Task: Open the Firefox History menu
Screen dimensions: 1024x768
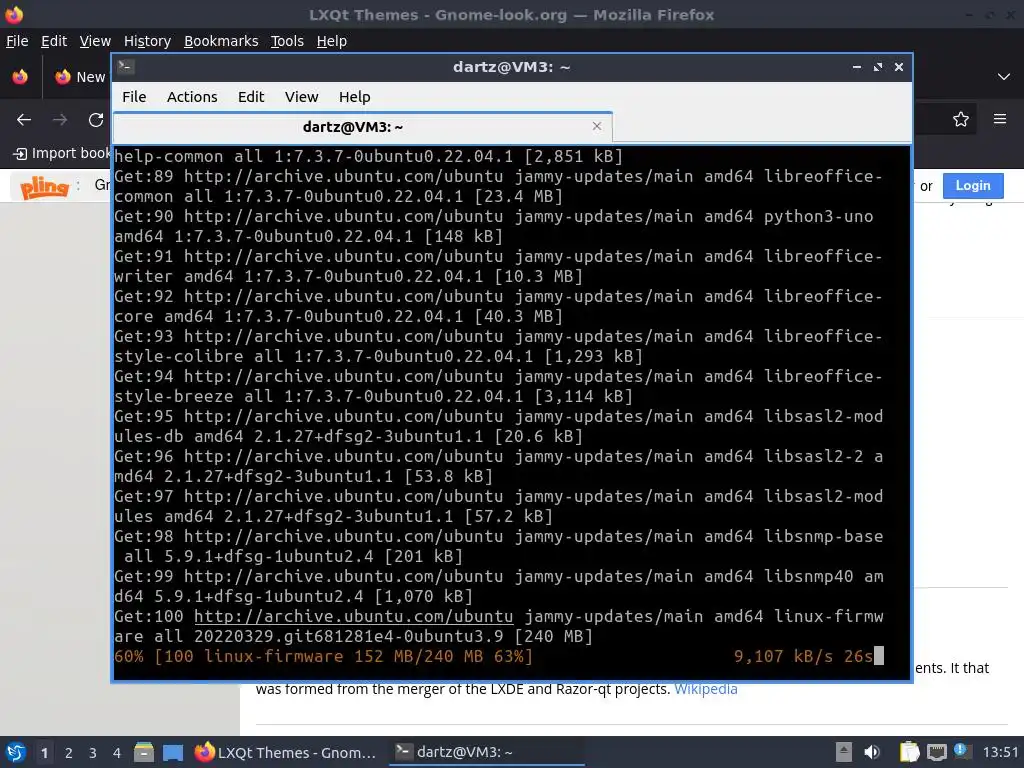Action: (147, 41)
